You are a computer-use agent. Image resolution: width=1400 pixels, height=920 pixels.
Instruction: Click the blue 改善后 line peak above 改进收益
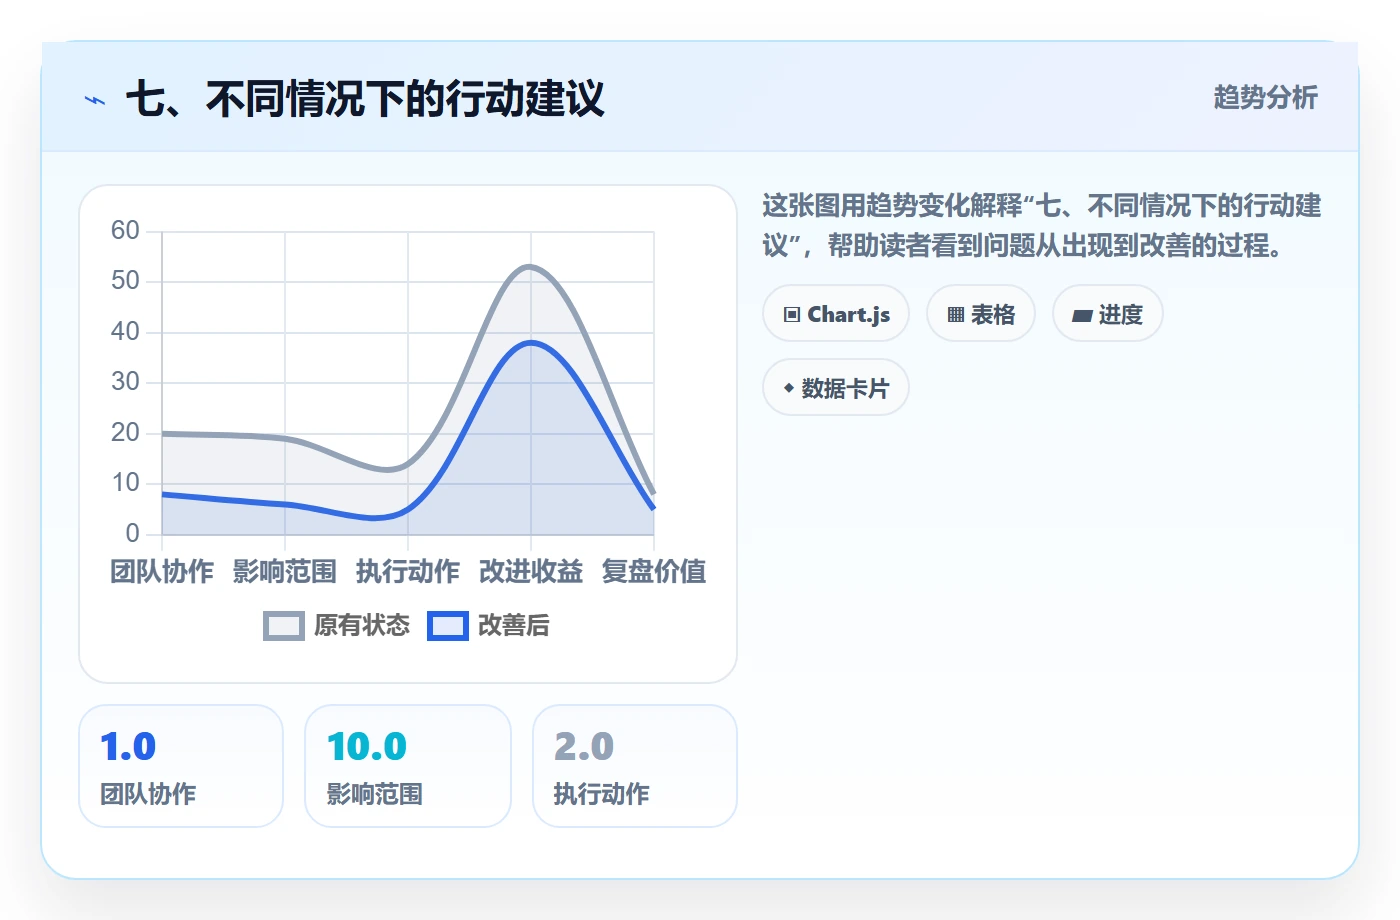pos(531,342)
